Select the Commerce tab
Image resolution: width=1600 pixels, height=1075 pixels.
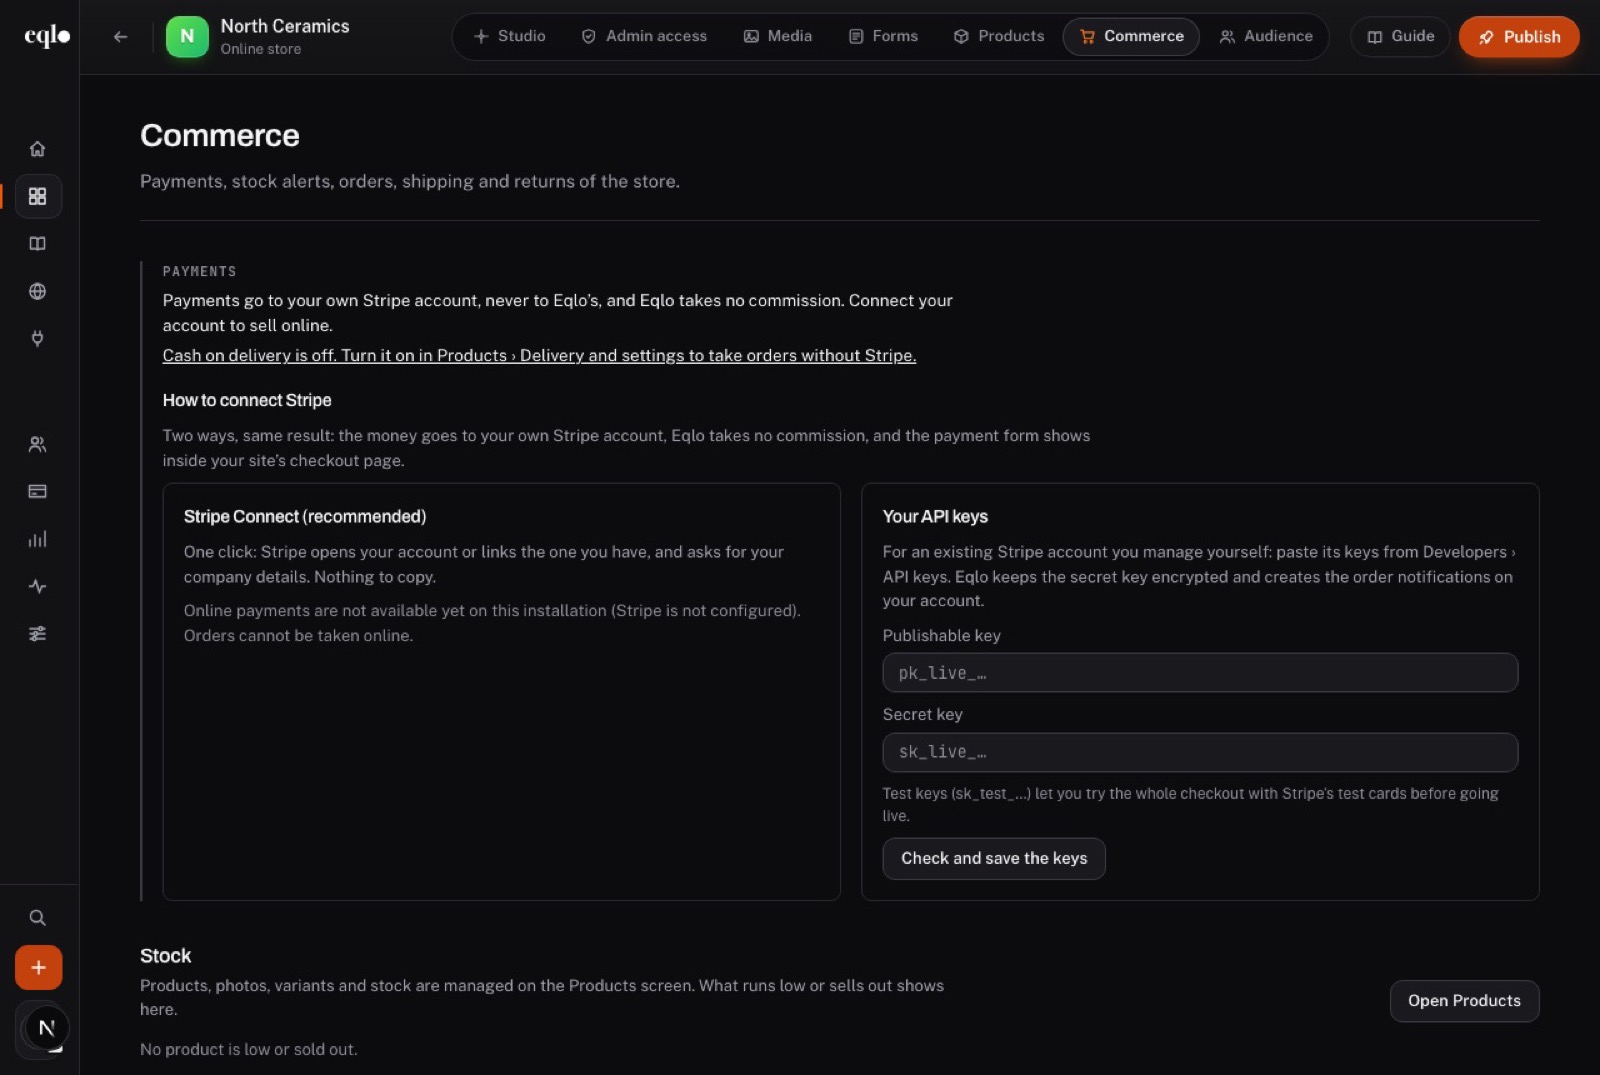click(1131, 36)
